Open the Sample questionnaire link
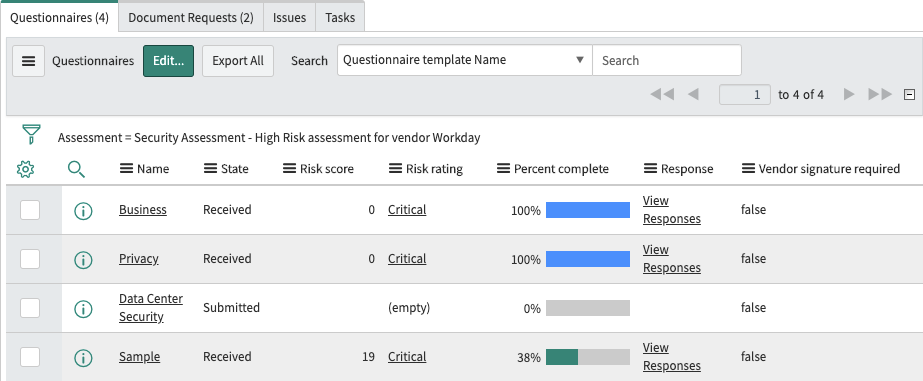This screenshot has width=923, height=381. tap(140, 356)
